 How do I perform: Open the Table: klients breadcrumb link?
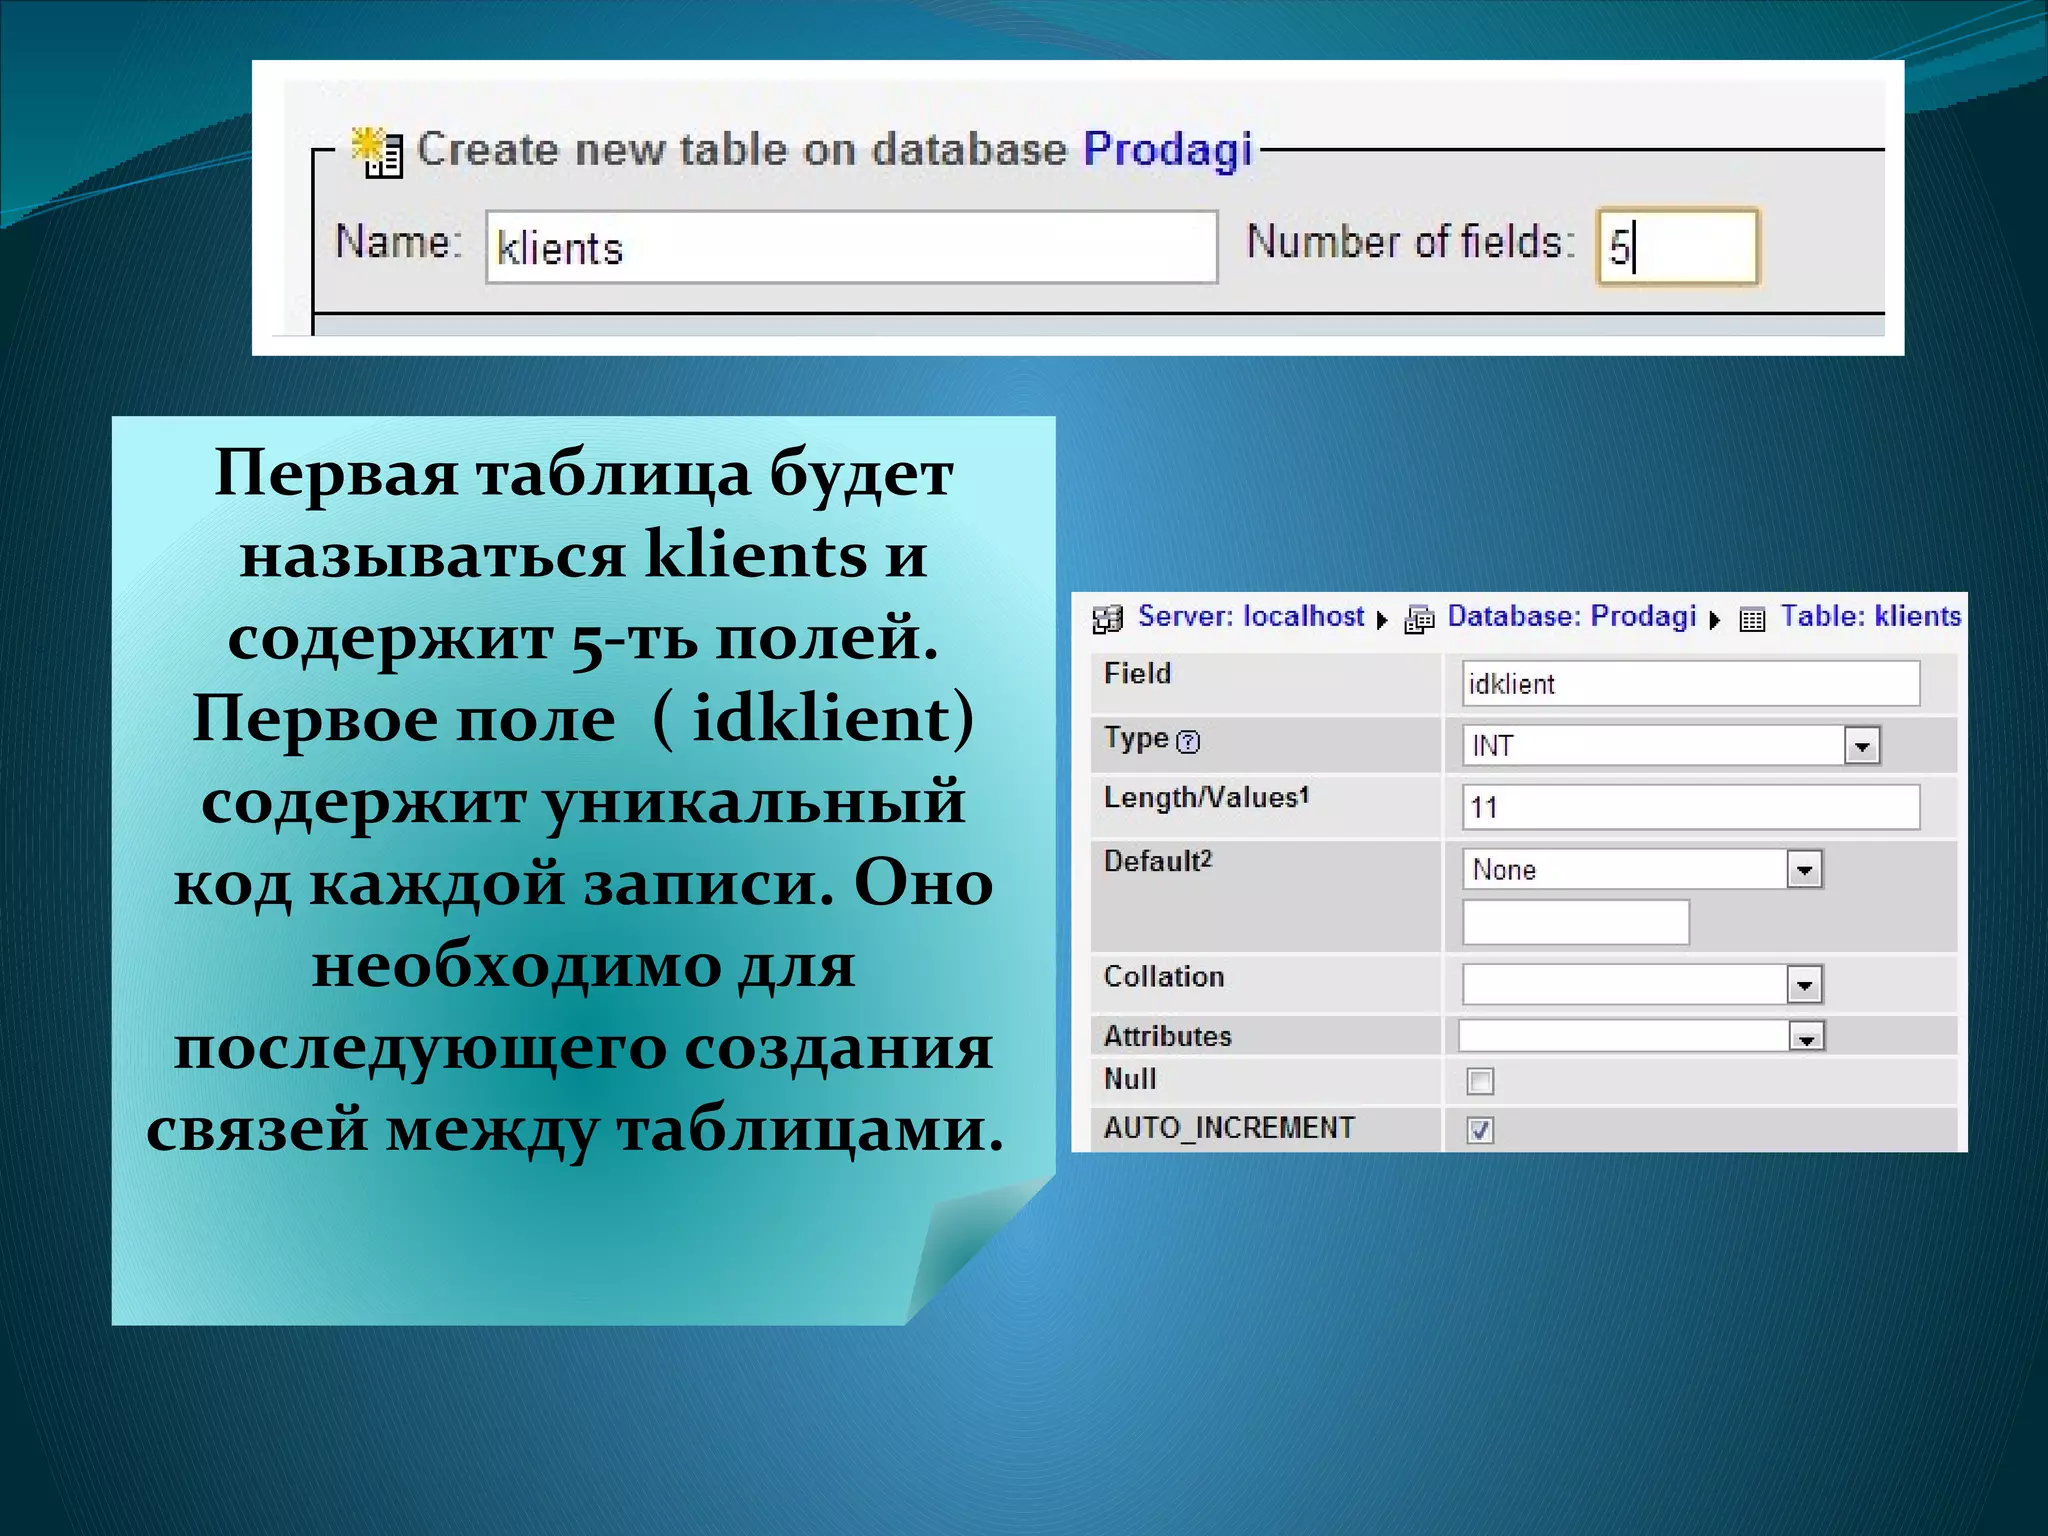coord(1870,616)
